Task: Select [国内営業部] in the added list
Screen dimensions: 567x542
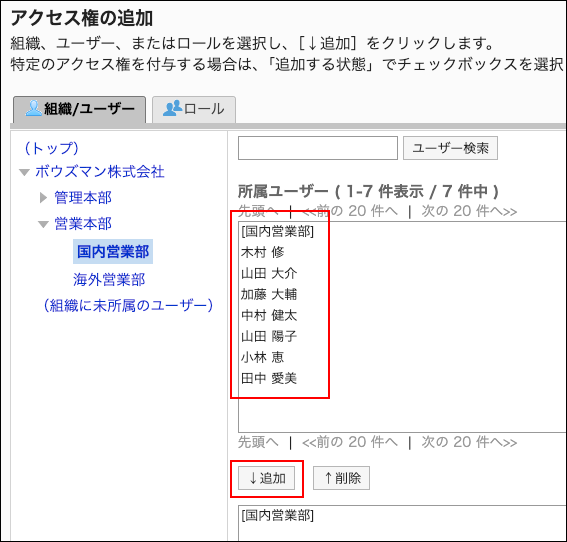Action: pos(278,515)
